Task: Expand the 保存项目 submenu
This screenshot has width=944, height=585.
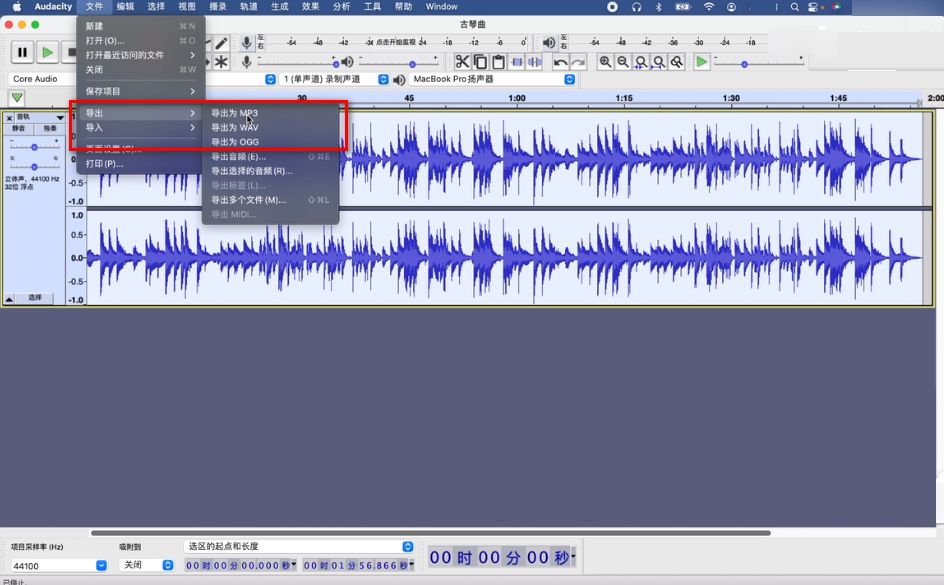Action: pos(141,91)
